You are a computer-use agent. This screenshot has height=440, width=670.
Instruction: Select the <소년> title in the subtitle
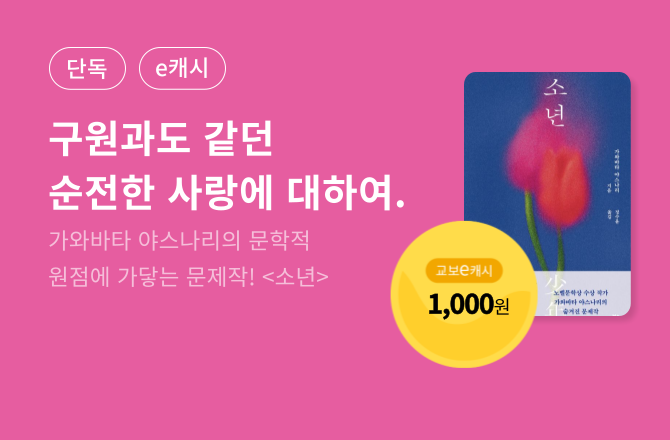(295, 276)
